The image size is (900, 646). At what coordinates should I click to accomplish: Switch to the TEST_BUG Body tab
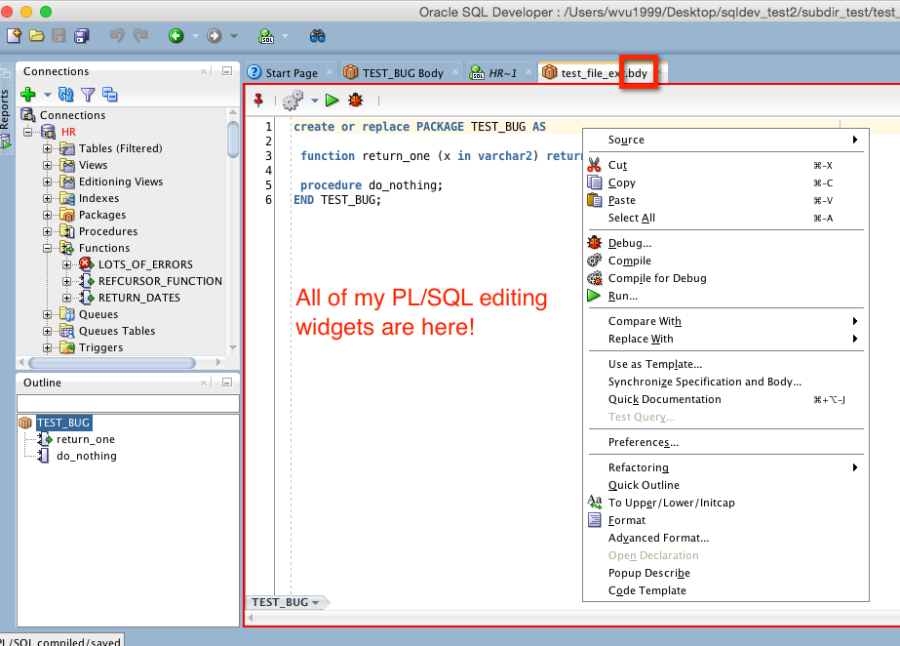coord(402,73)
